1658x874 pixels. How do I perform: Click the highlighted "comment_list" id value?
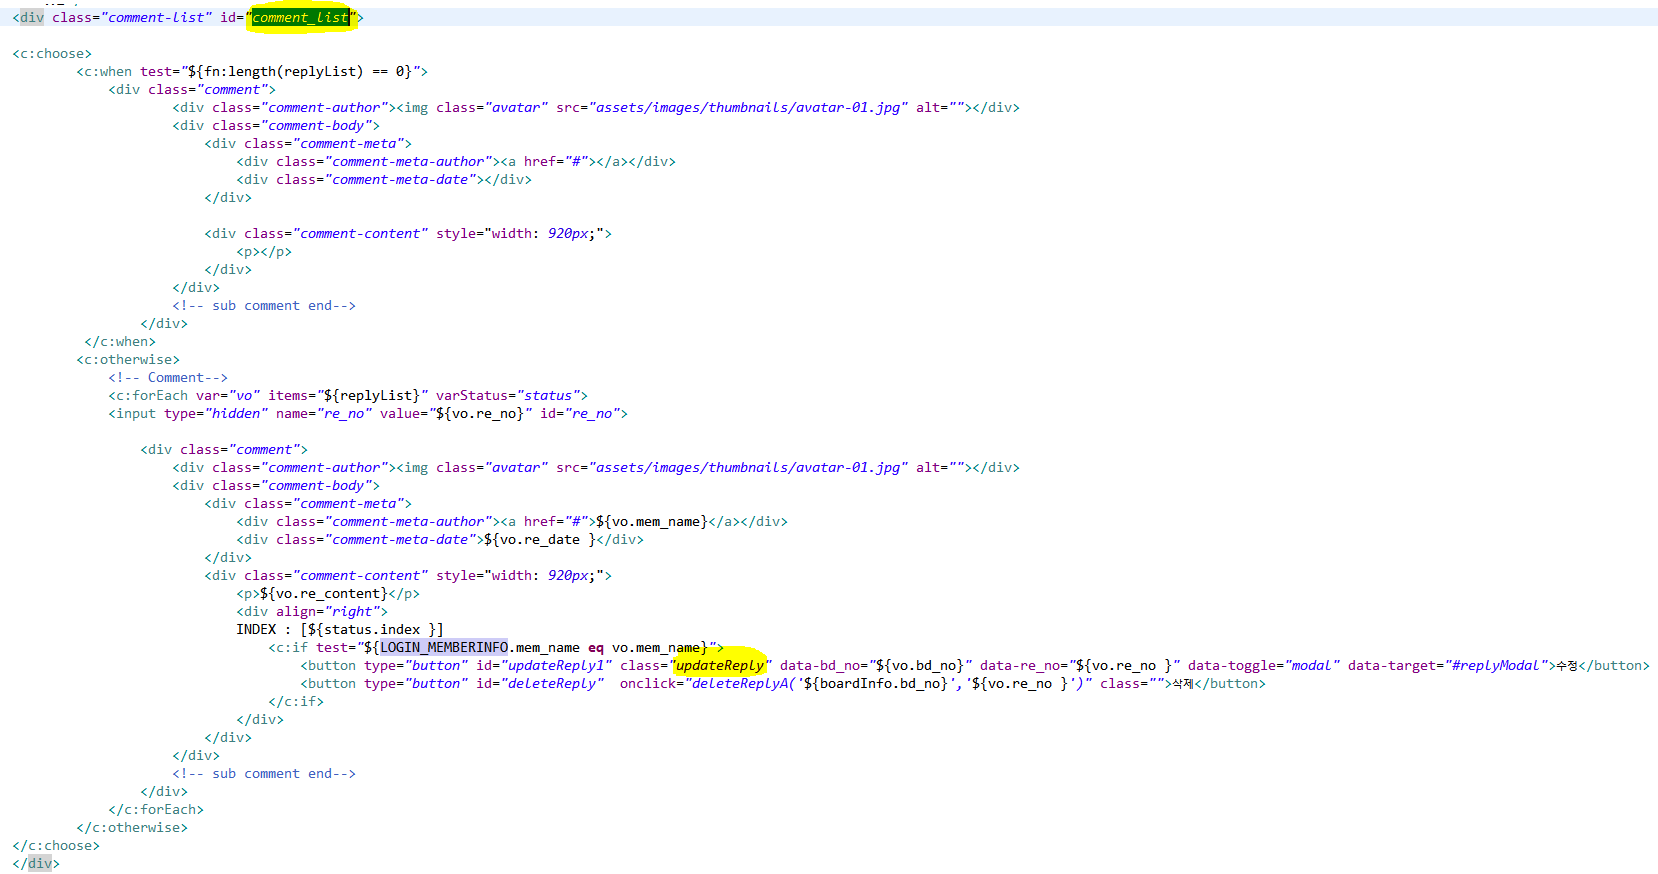coord(300,18)
